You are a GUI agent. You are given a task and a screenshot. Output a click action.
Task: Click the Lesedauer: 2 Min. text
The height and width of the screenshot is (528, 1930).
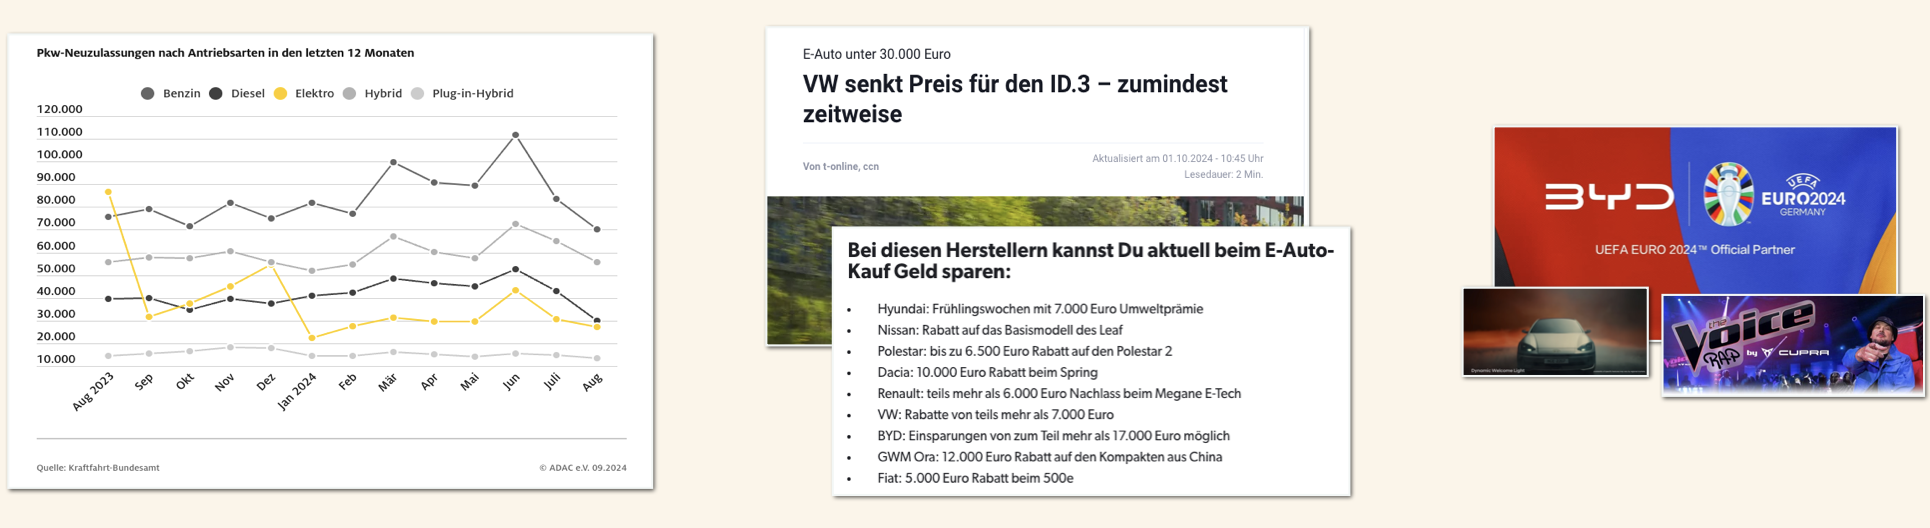click(x=1224, y=175)
